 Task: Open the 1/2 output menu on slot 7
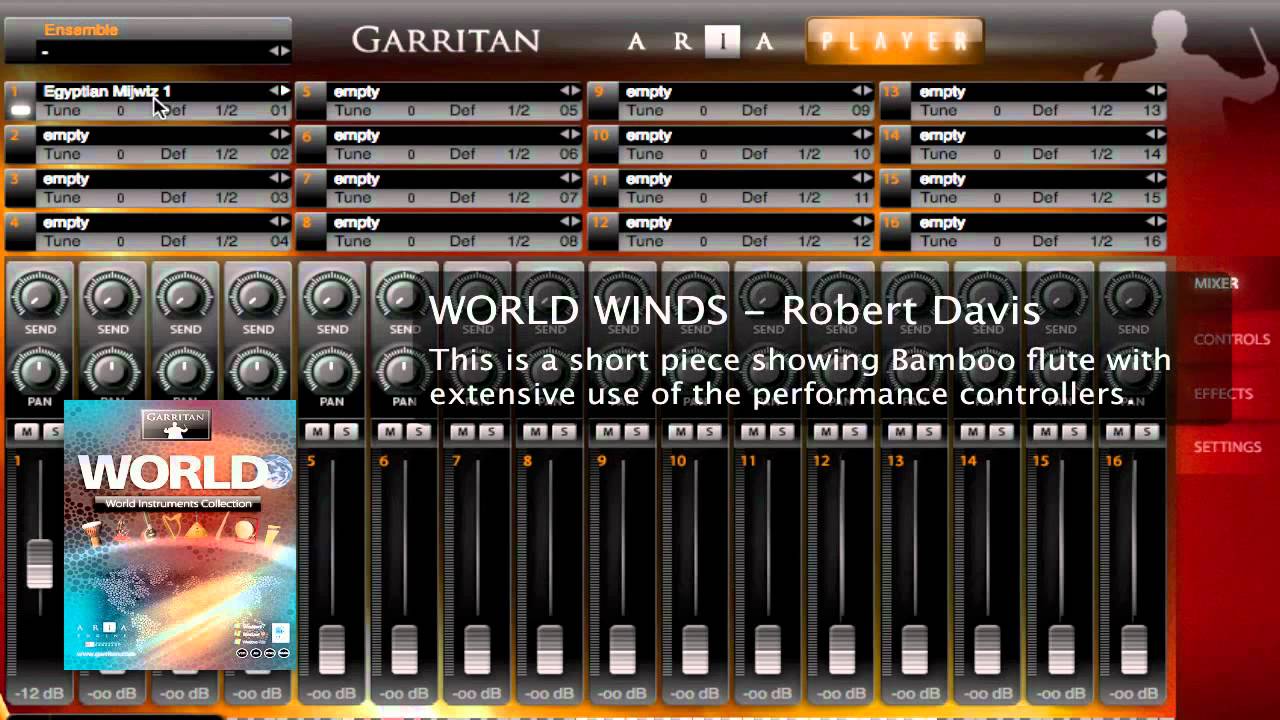518,198
